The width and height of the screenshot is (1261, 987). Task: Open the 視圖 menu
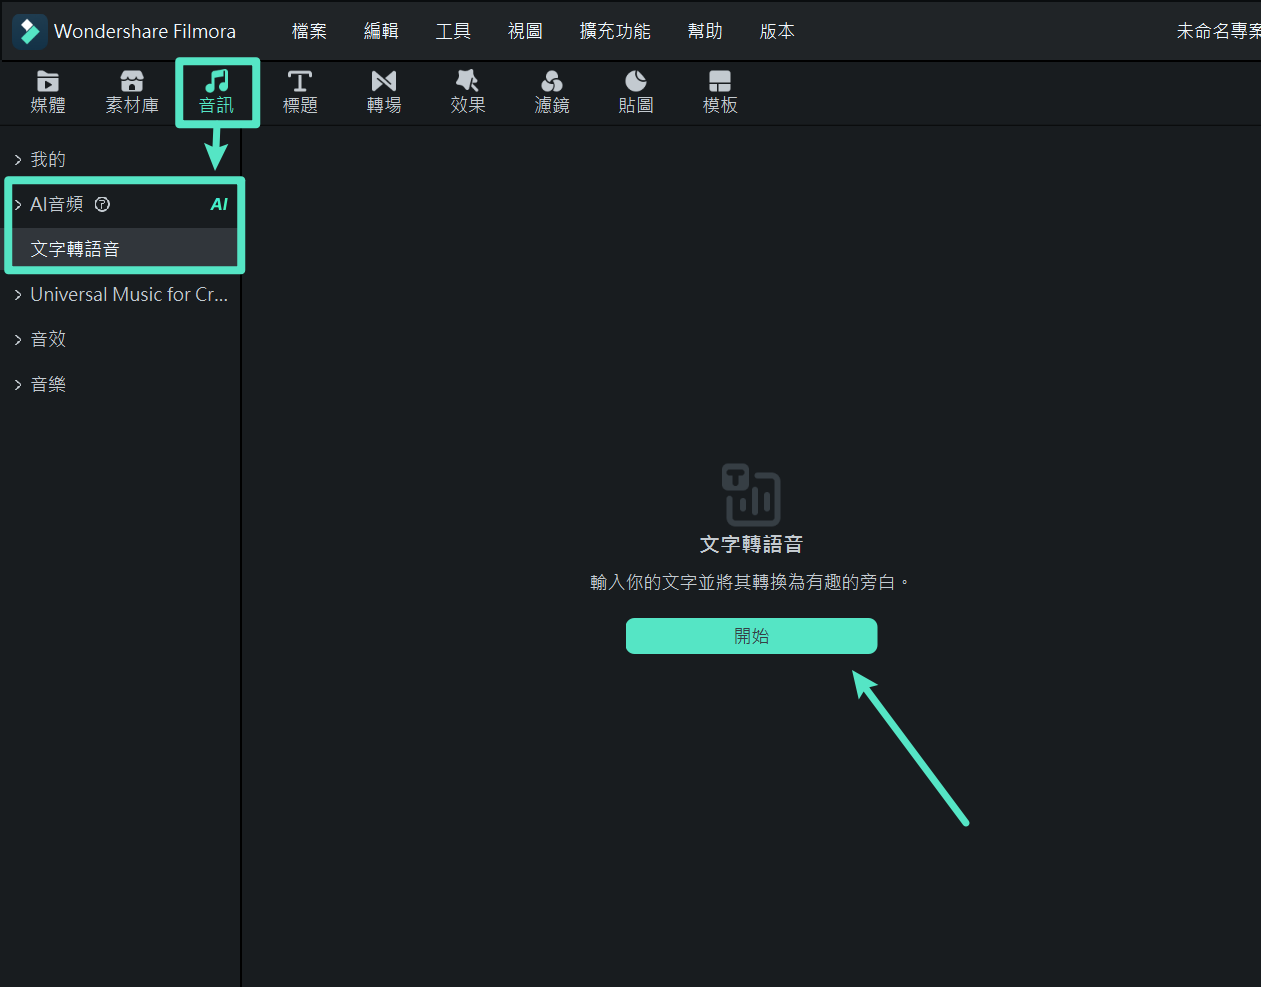tap(525, 31)
